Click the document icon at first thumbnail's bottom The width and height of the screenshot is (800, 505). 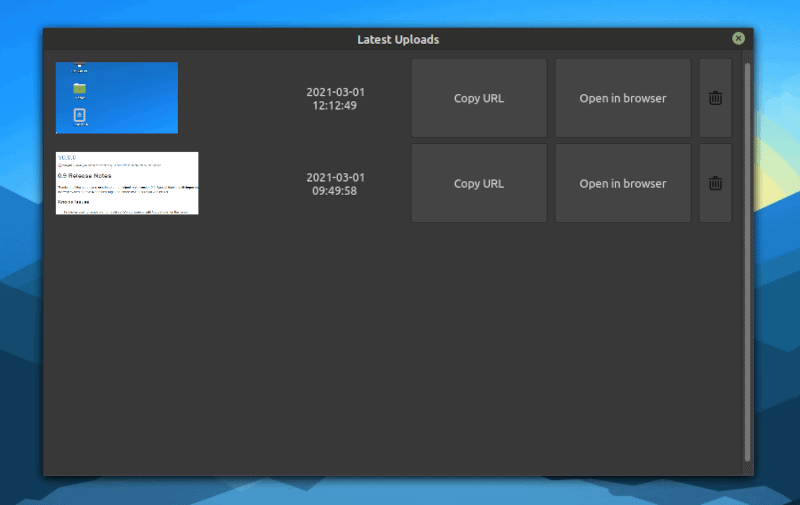pyautogui.click(x=79, y=117)
